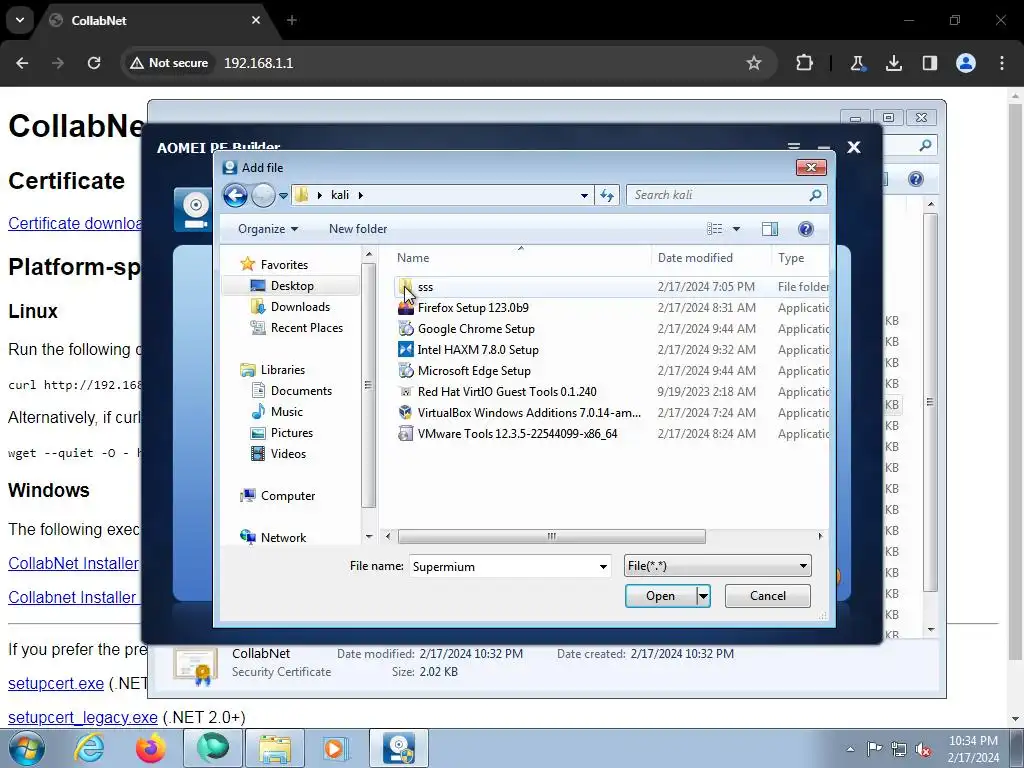Open the File(*.*) type filter dropdown

(718, 566)
